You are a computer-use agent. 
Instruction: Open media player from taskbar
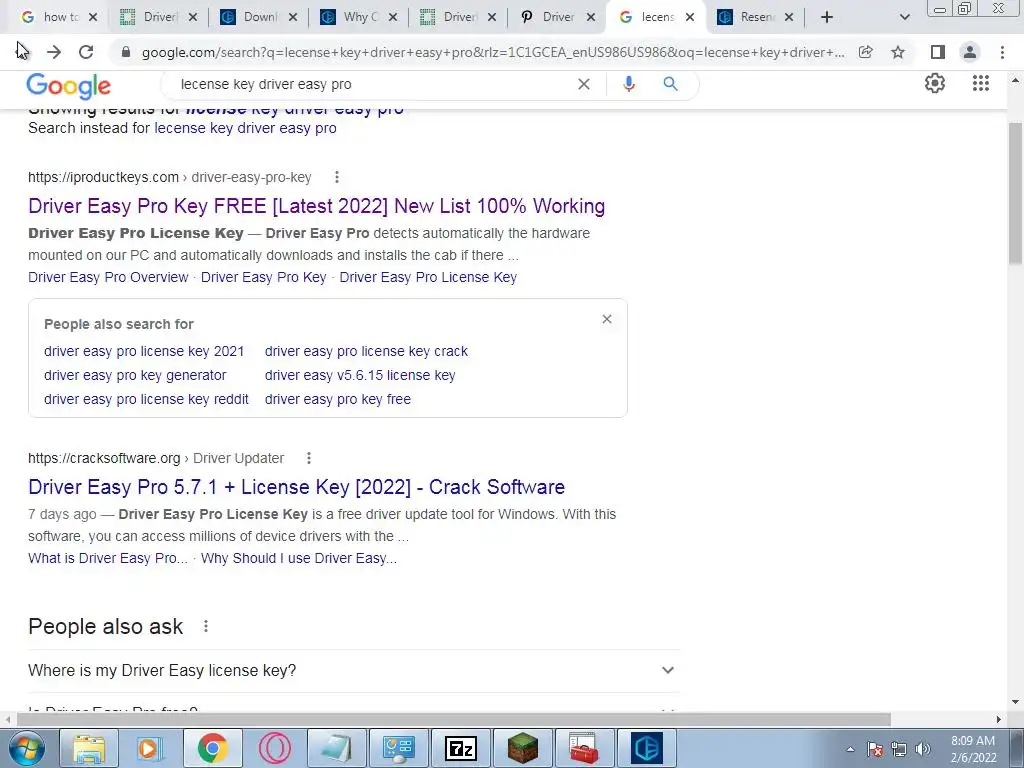tap(150, 748)
